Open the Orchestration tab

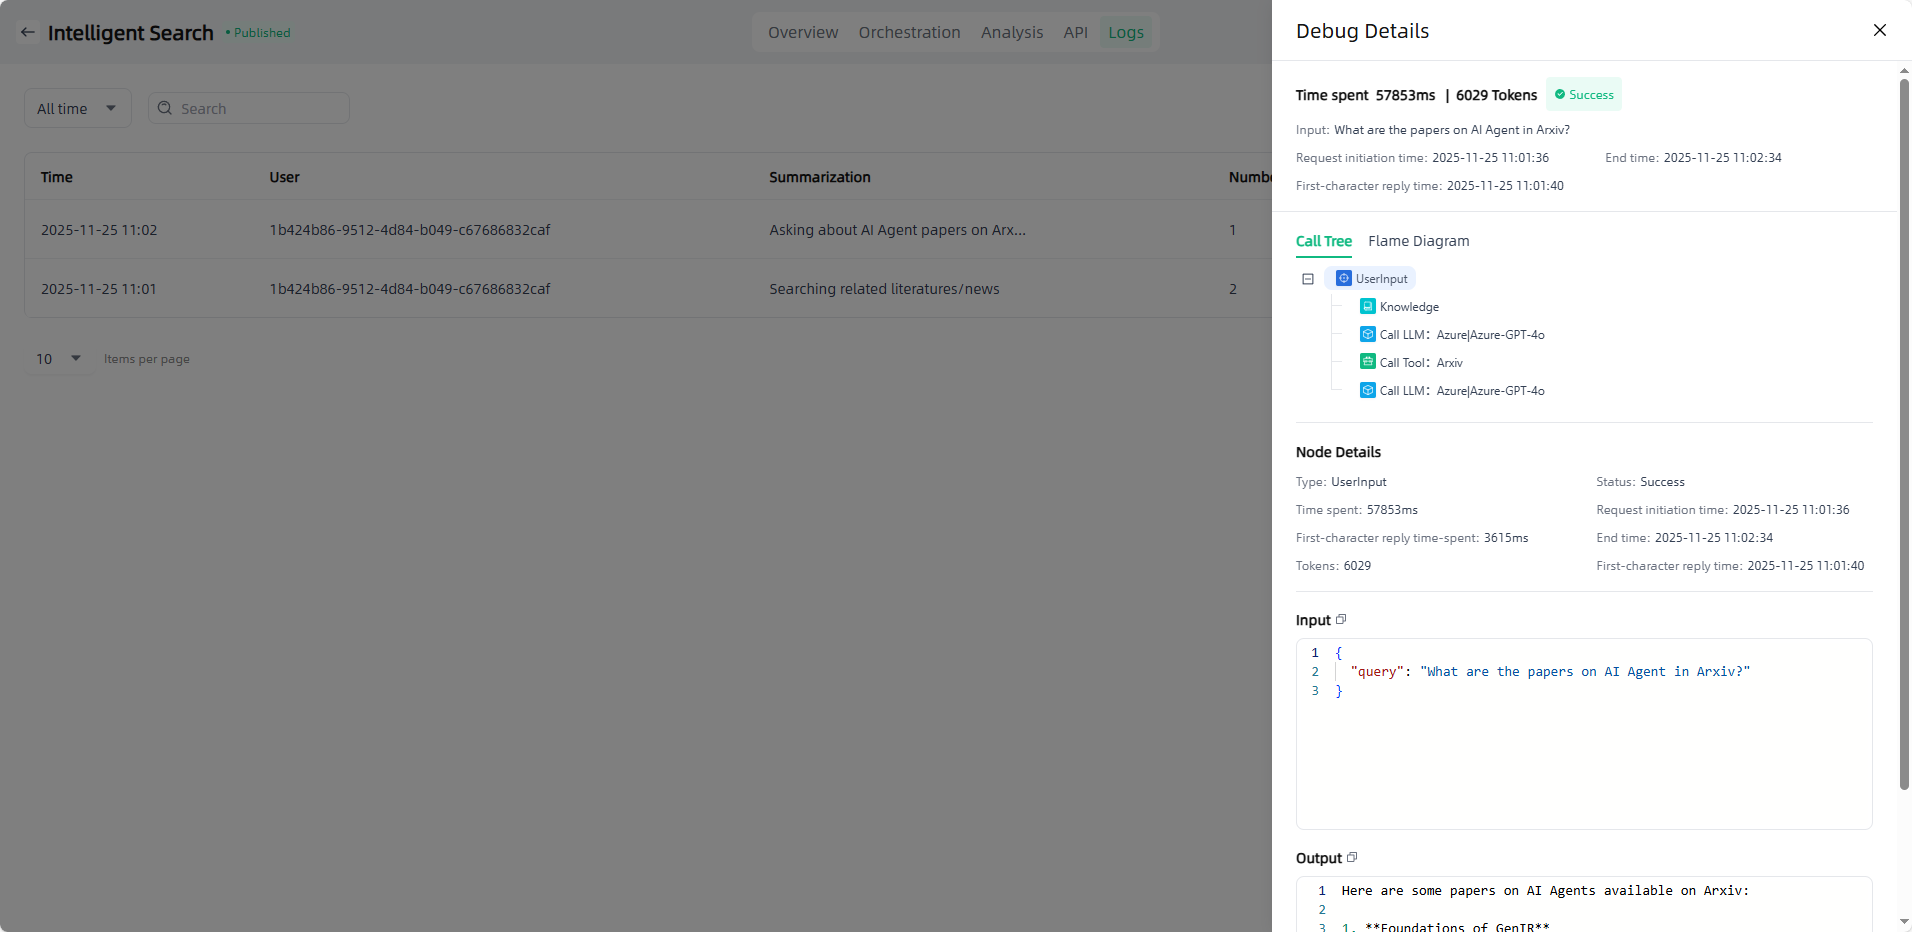[909, 33]
